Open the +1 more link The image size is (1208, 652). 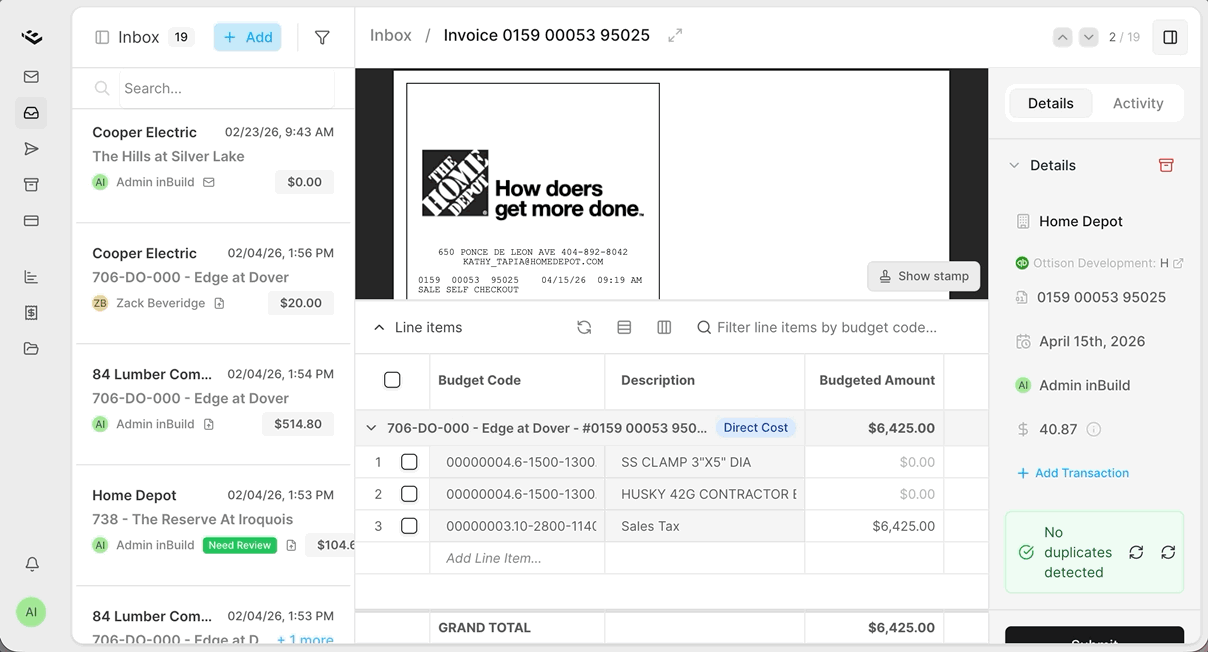tap(305, 640)
